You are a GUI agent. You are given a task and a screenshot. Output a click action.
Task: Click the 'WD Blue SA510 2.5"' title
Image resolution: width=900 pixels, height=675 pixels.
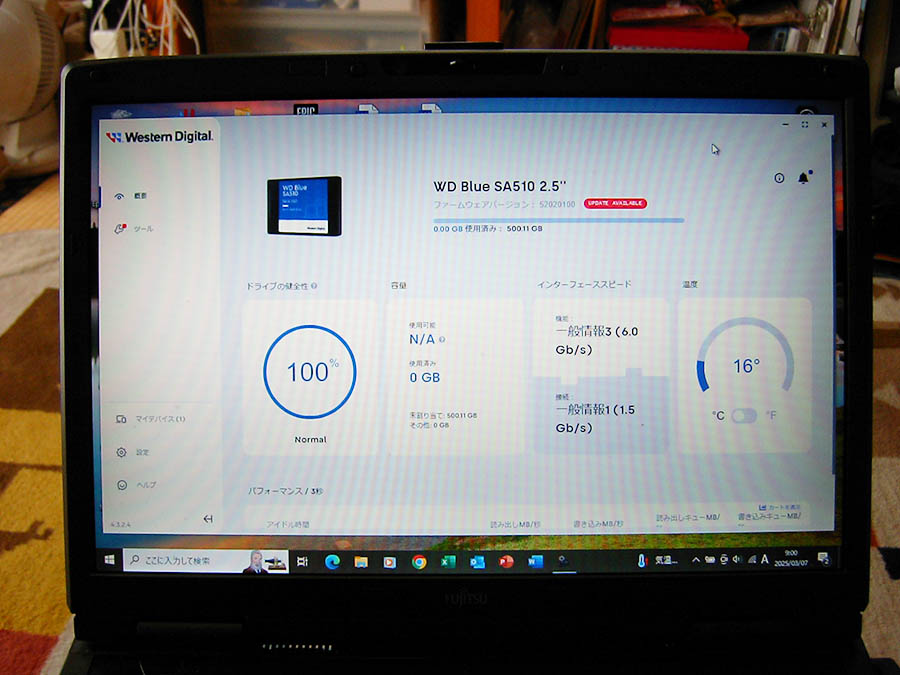(x=499, y=186)
